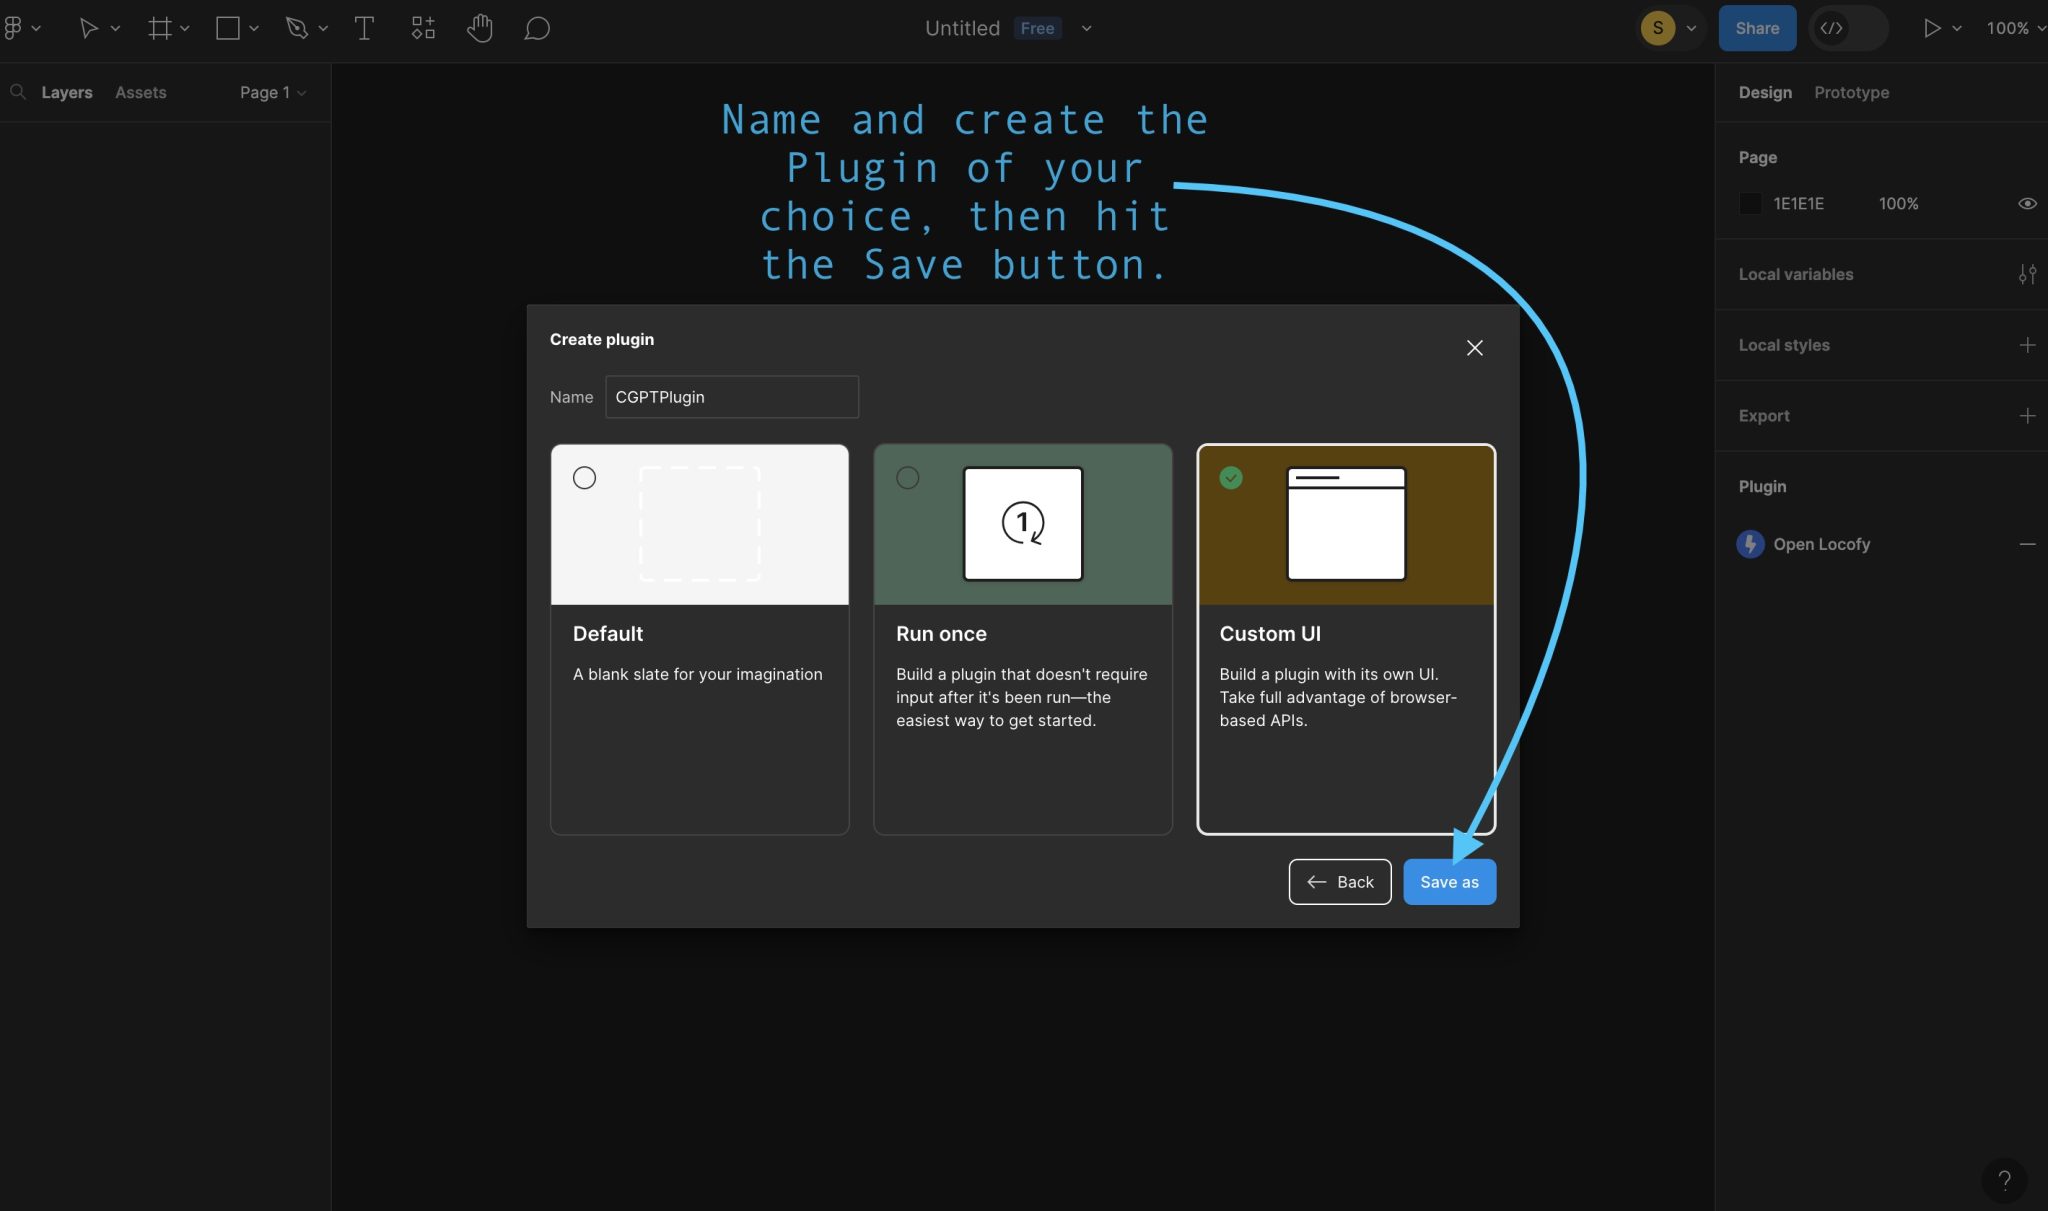This screenshot has height=1211, width=2048.
Task: Expand the Untitled file name menu
Action: coord(1086,28)
